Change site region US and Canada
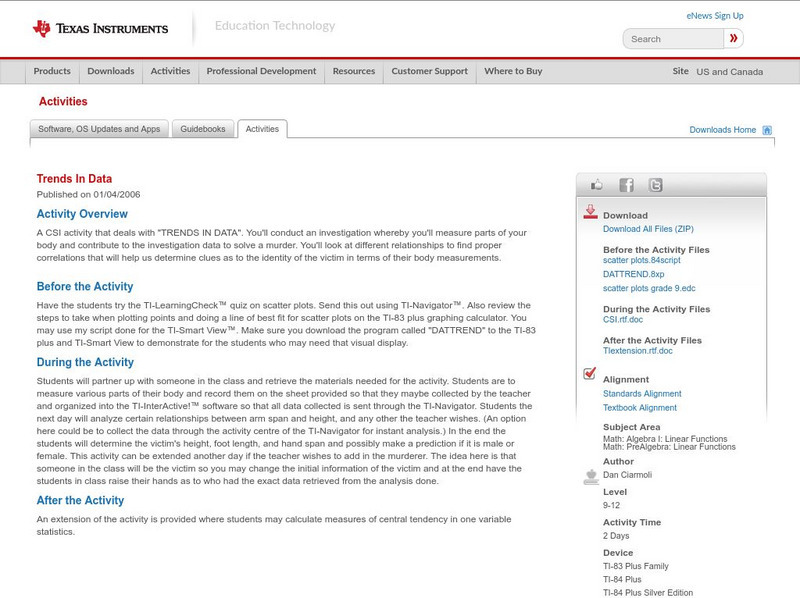The image size is (800, 598). click(730, 72)
